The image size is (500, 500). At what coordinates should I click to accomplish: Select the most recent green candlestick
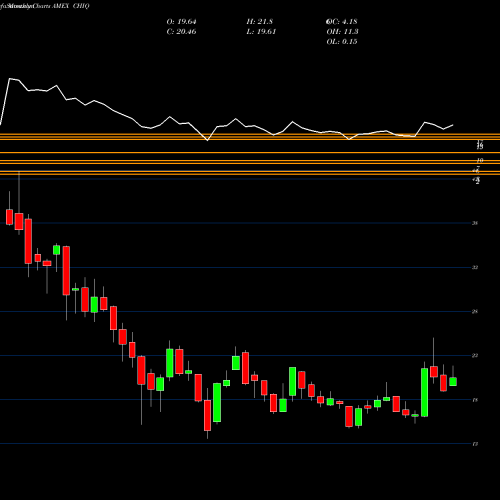point(453,382)
